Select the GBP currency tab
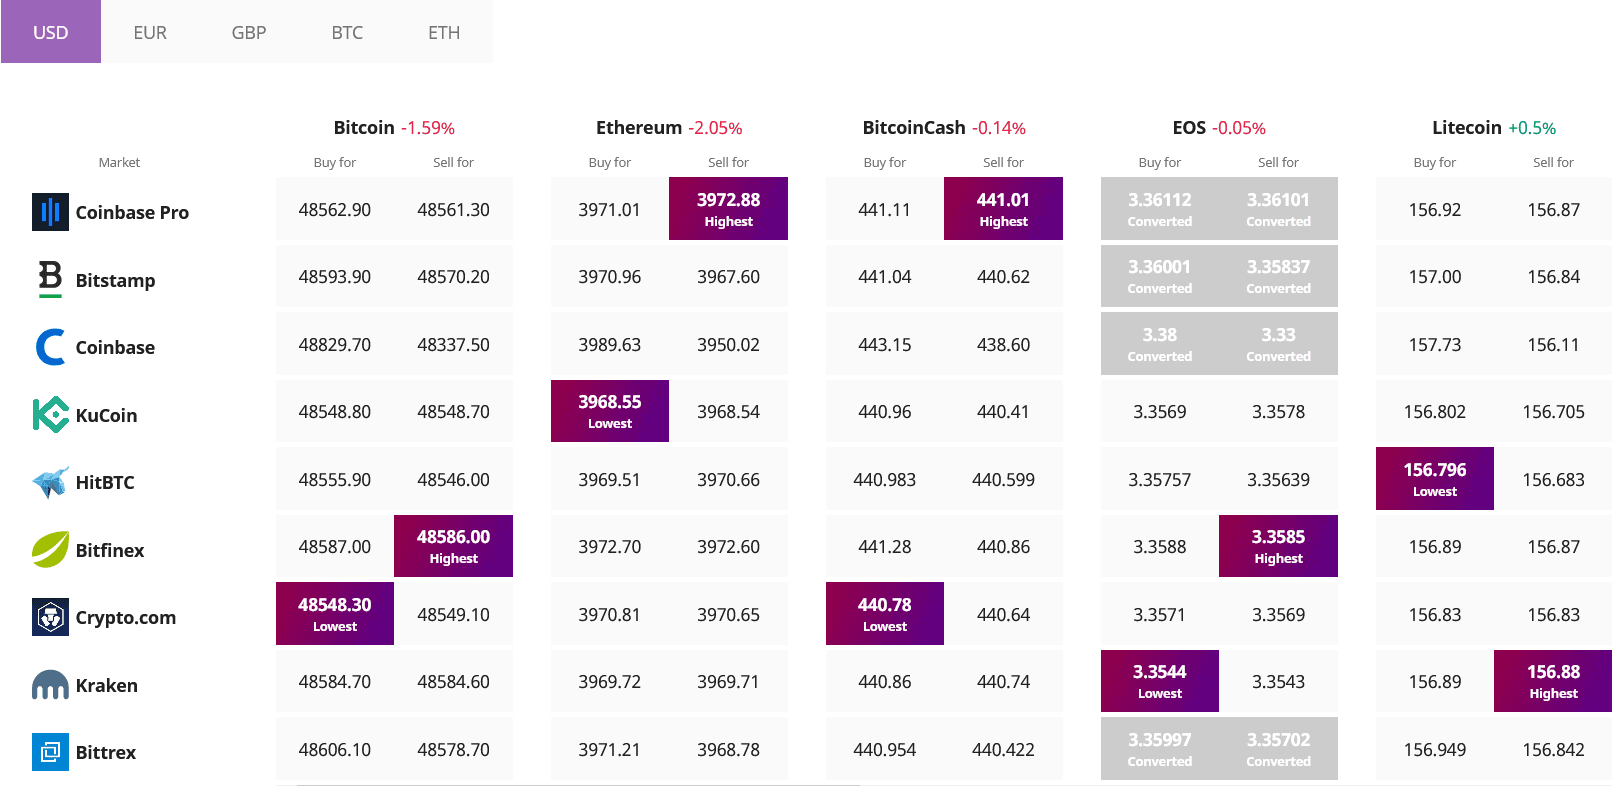This screenshot has height=786, width=1612. (x=249, y=32)
